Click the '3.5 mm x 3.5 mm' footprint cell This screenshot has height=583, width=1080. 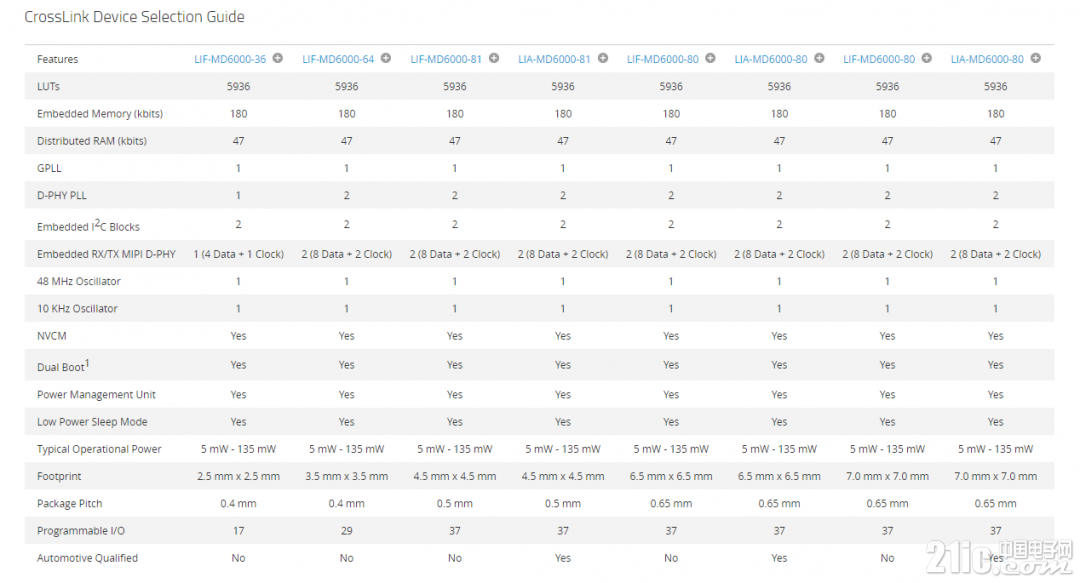(x=346, y=476)
